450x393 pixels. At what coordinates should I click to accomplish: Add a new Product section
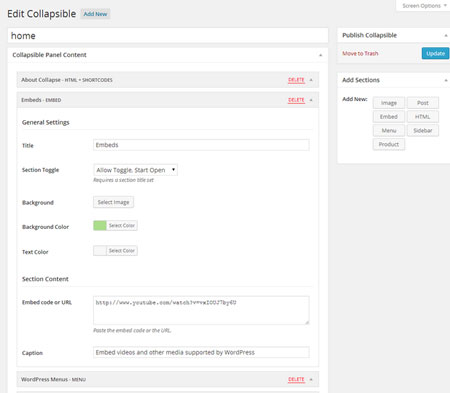389,144
